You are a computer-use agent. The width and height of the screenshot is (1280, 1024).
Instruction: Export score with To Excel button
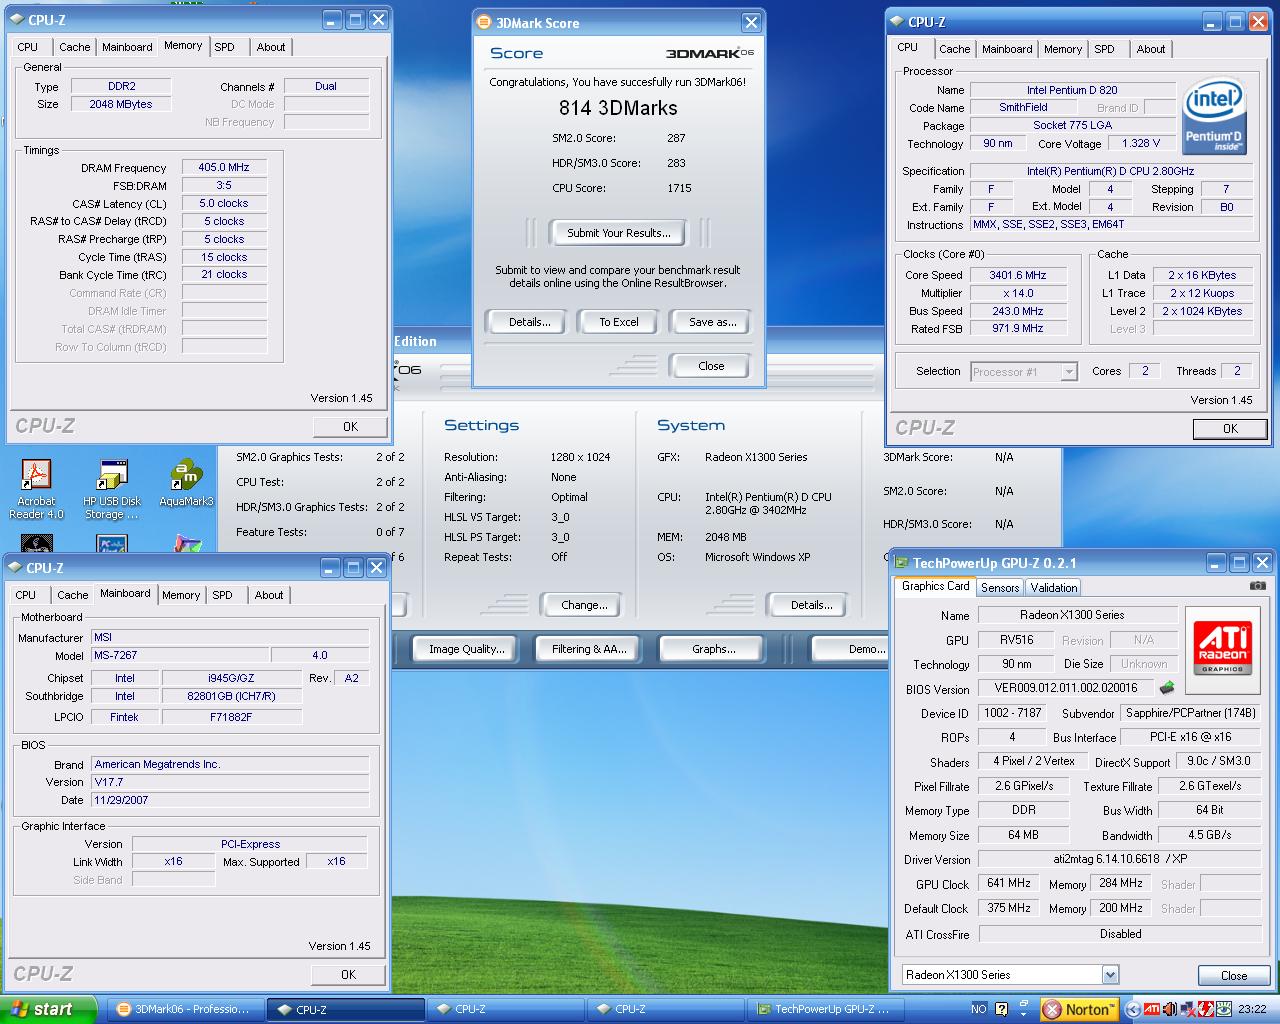[x=618, y=322]
